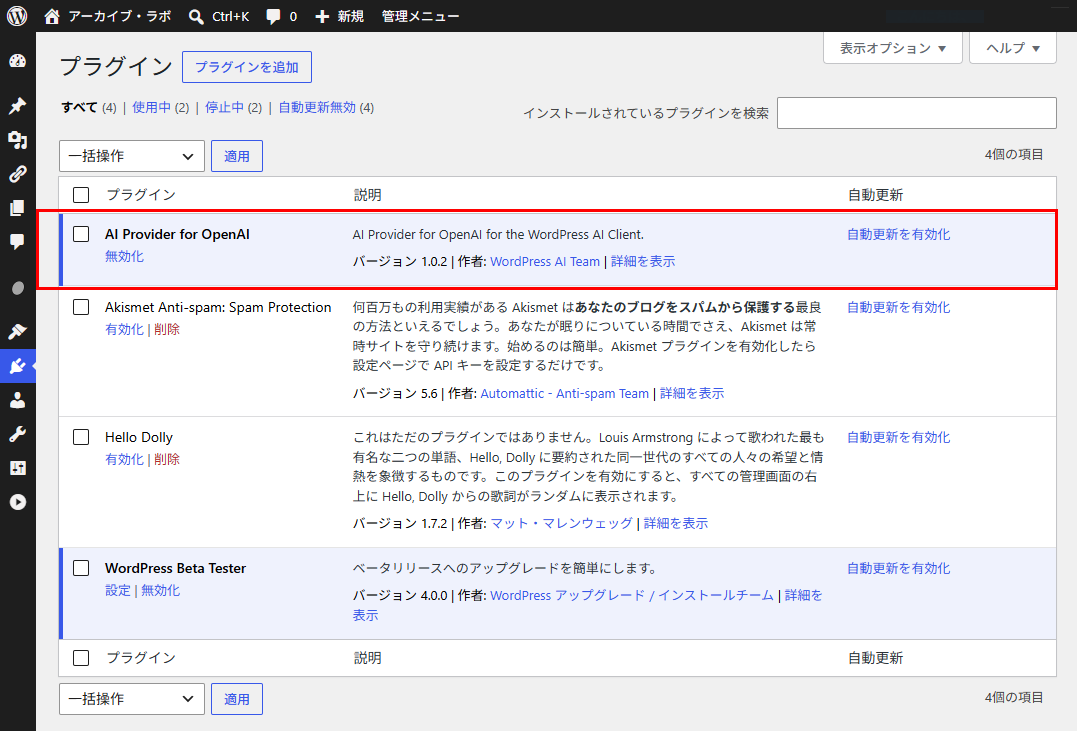1077x731 pixels.
Task: Expand the ヘルプ panel
Action: pyautogui.click(x=1012, y=48)
